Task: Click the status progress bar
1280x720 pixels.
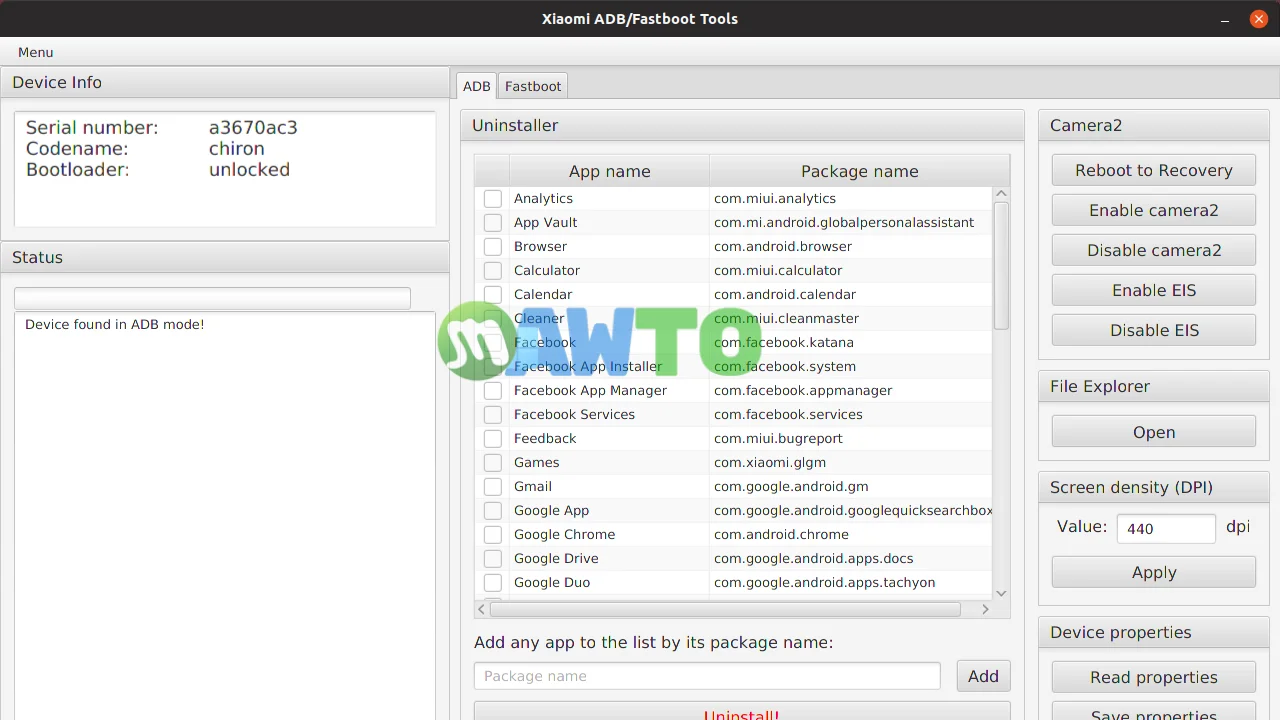Action: [212, 298]
